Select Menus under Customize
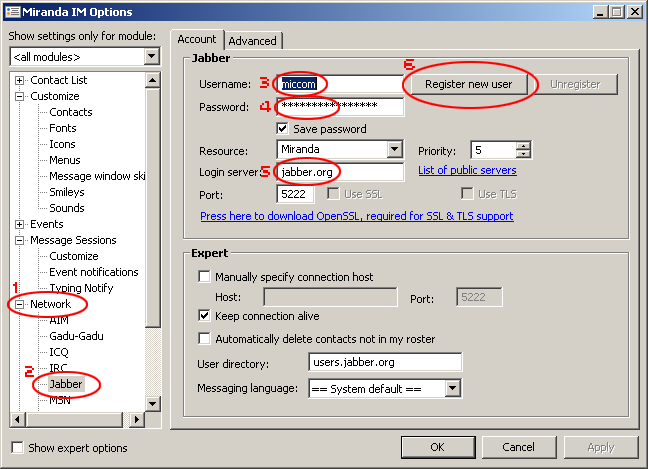 [x=65, y=160]
